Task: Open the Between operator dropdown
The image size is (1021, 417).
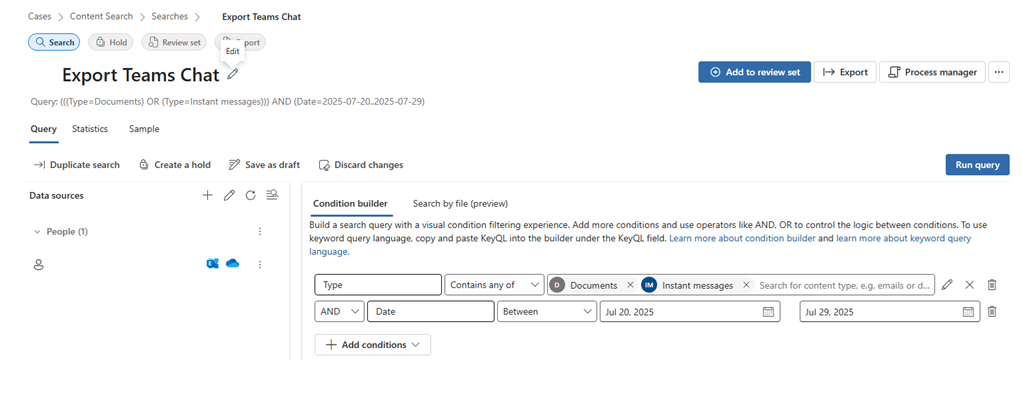Action: (x=547, y=311)
